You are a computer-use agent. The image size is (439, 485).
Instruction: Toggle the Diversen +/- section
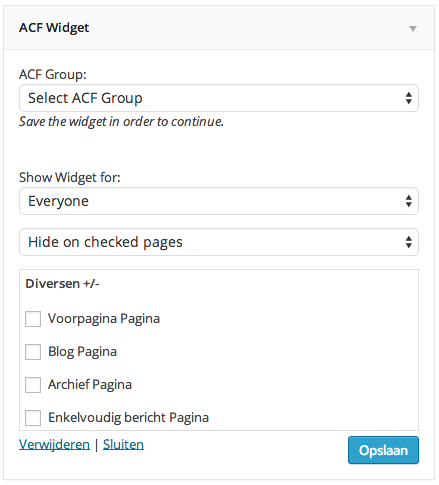coord(62,284)
